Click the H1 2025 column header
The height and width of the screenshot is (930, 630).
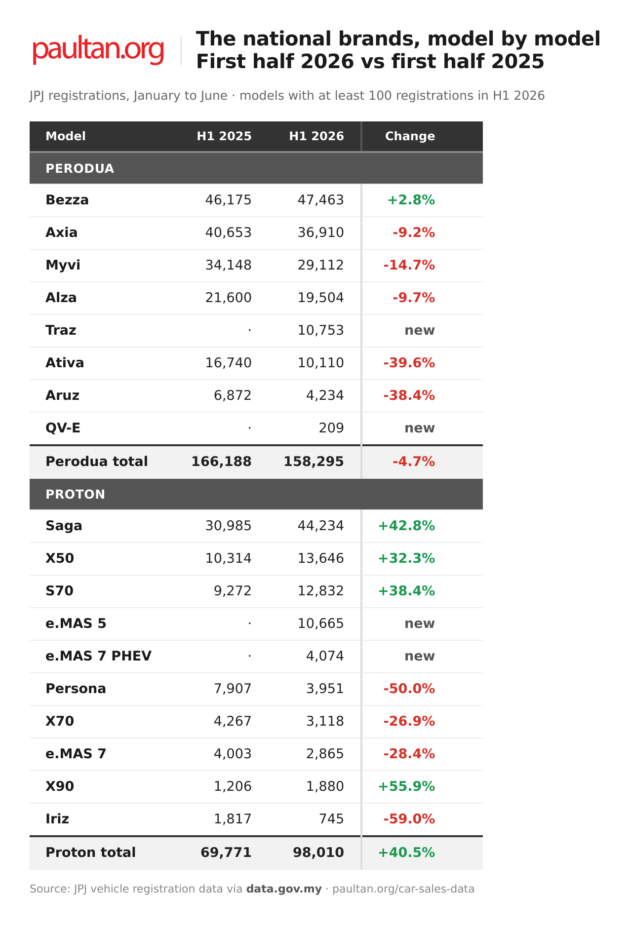pos(224,136)
